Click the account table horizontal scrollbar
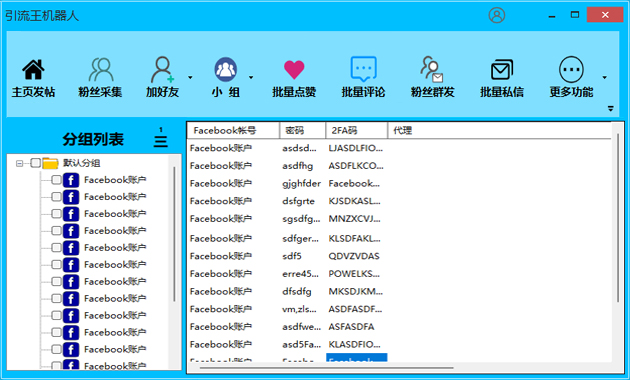 [x=326, y=367]
